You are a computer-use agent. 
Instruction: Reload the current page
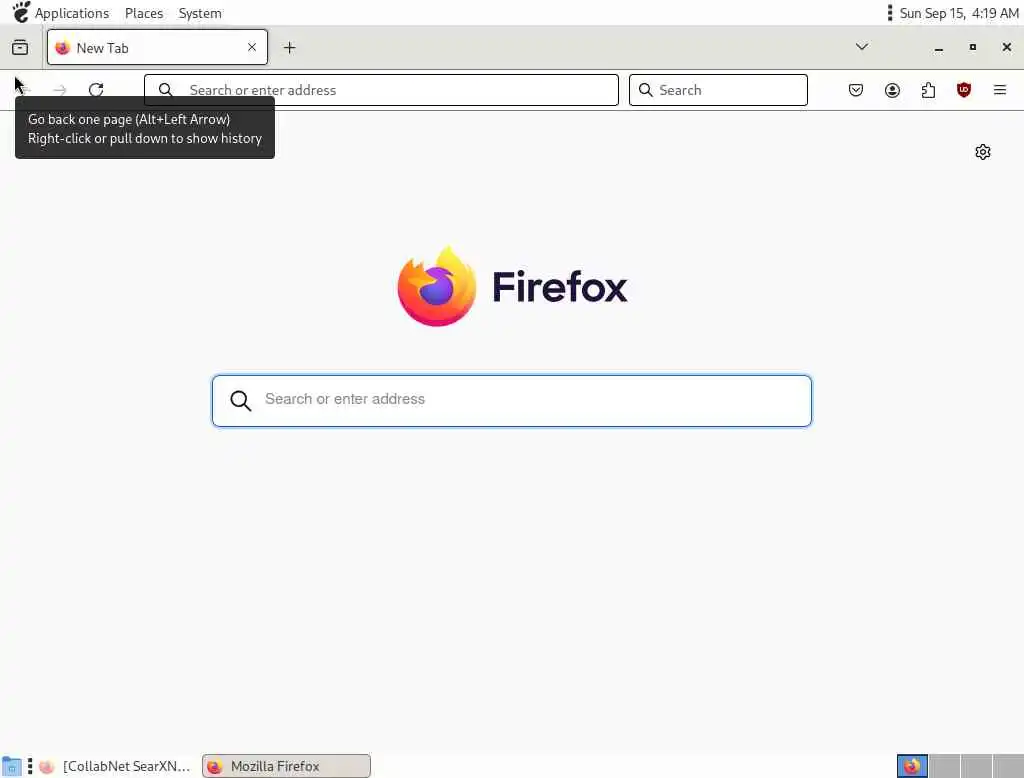pos(96,89)
